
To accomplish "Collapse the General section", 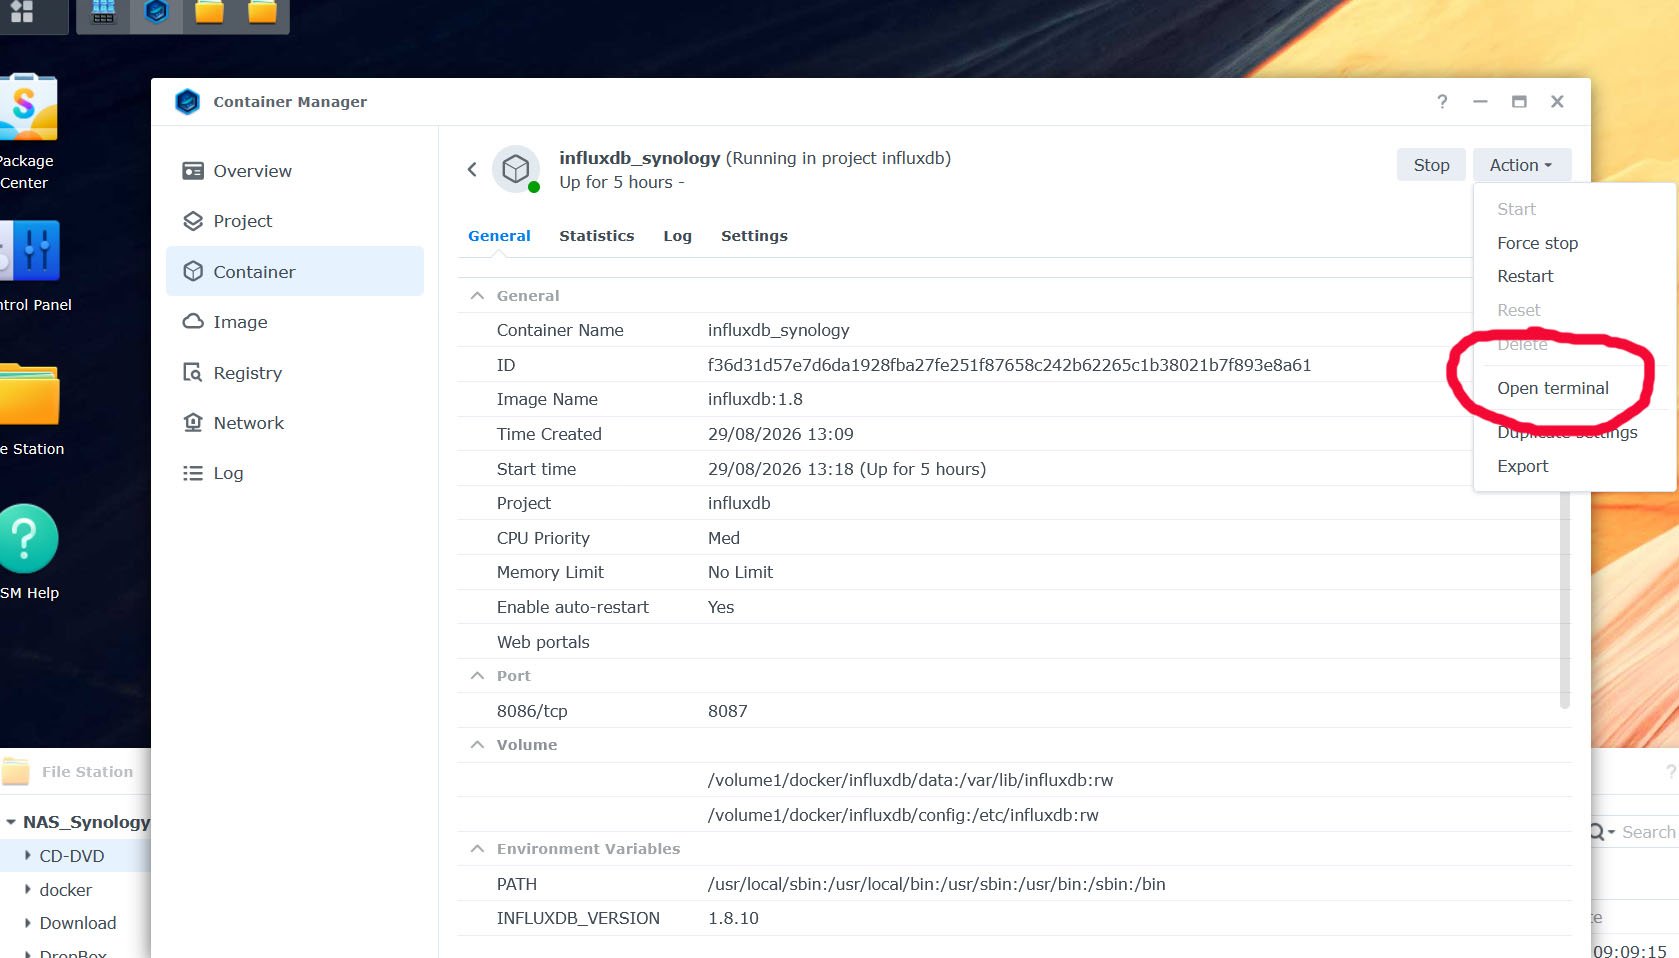I will tap(478, 296).
